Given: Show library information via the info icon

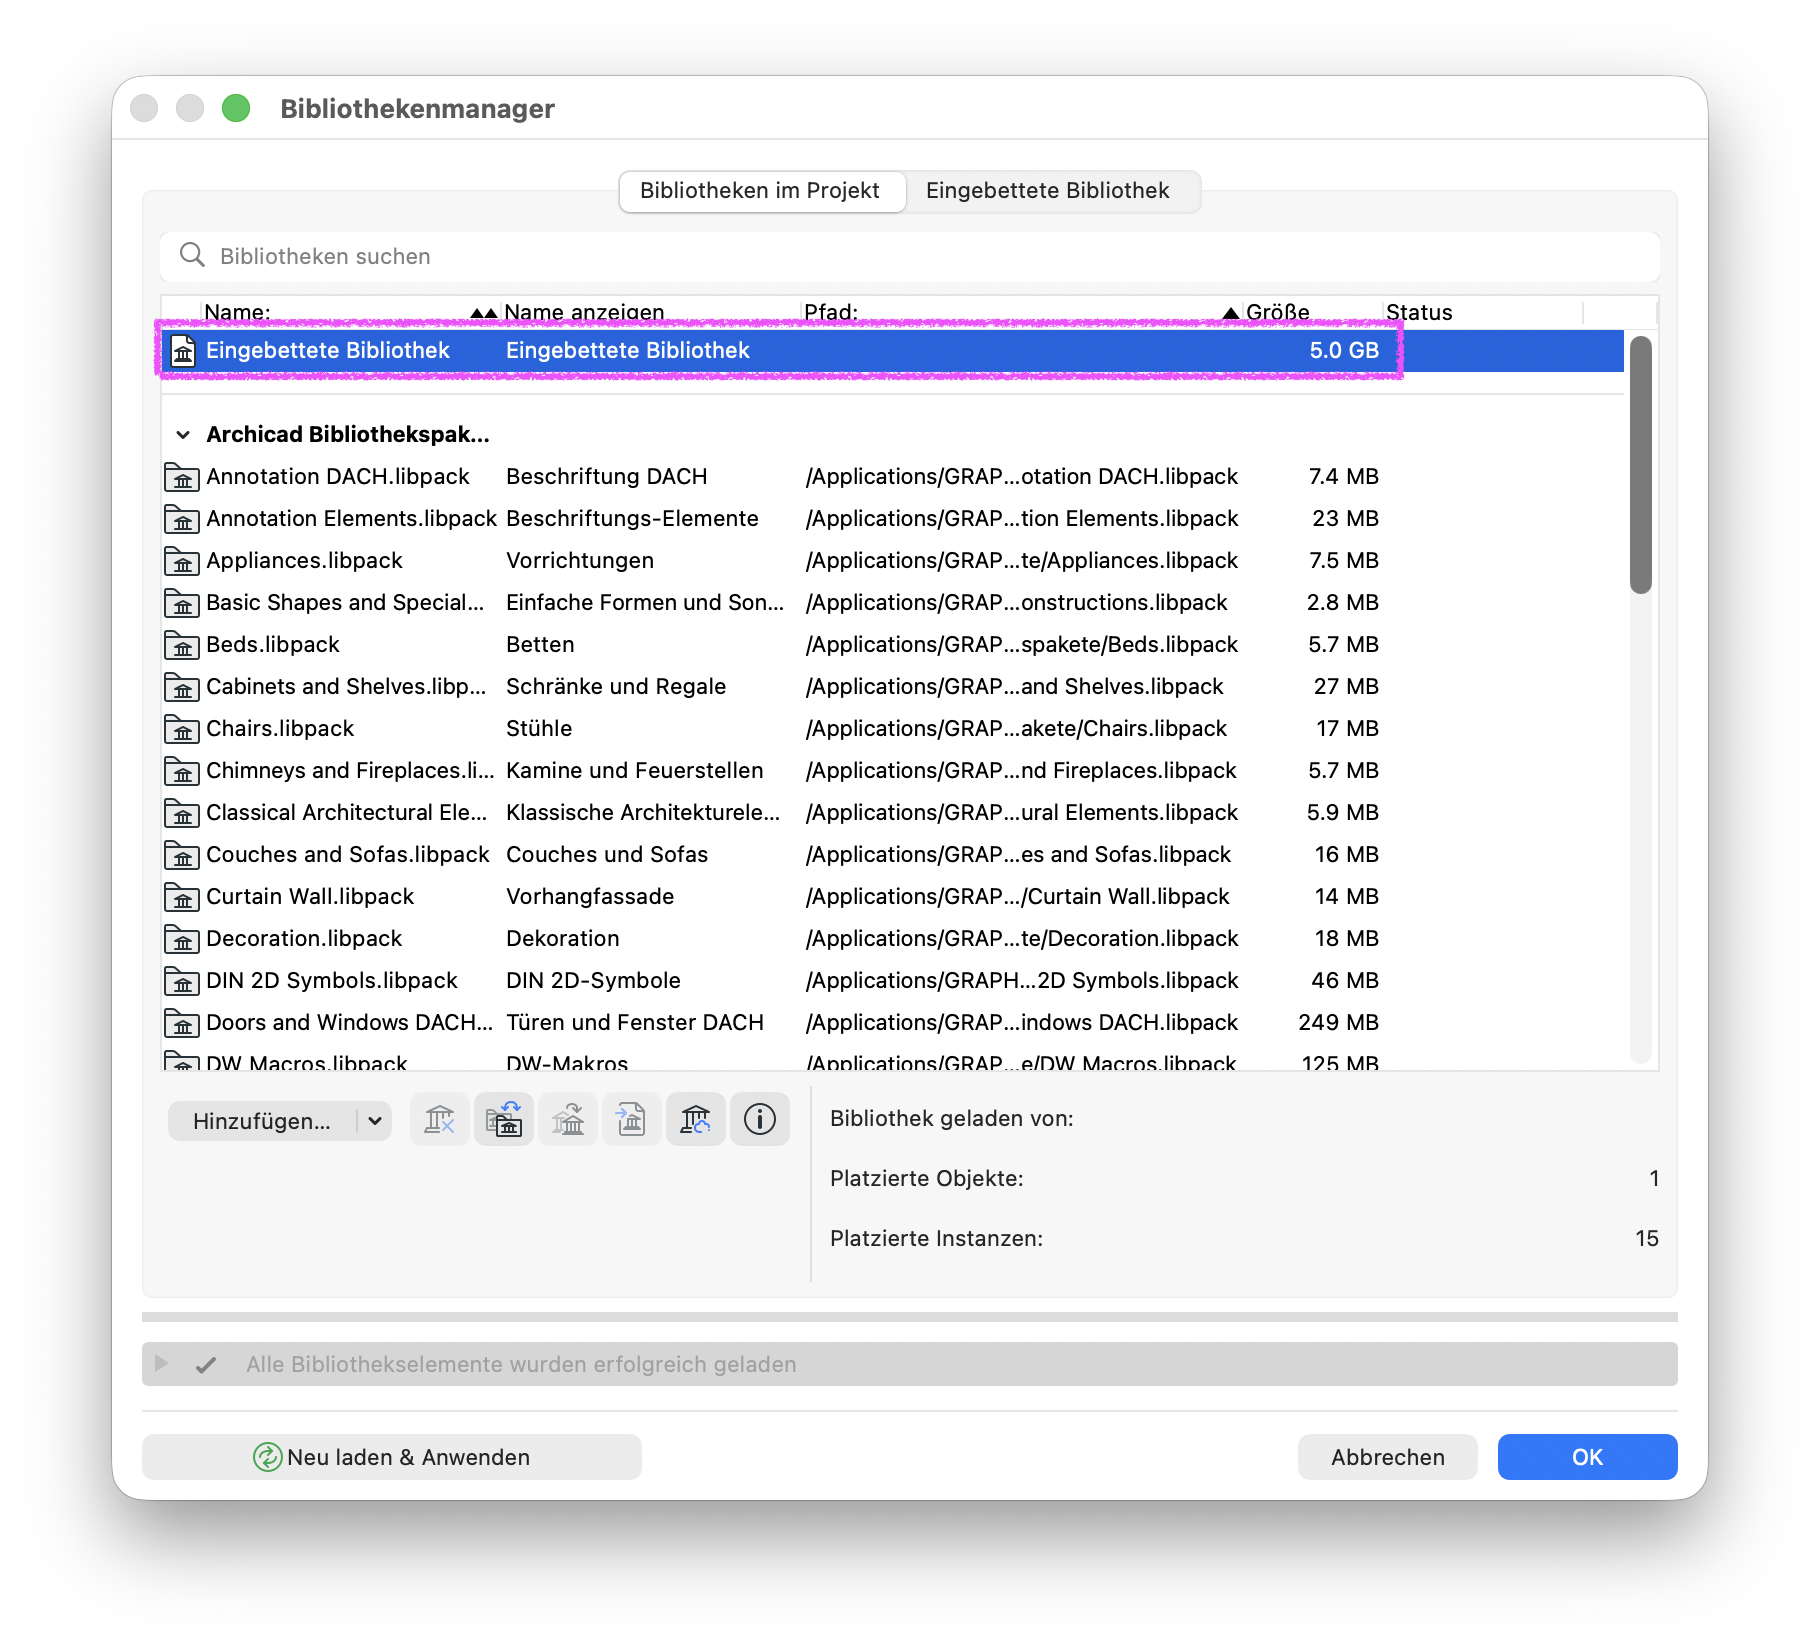Looking at the screenshot, I should tap(760, 1119).
